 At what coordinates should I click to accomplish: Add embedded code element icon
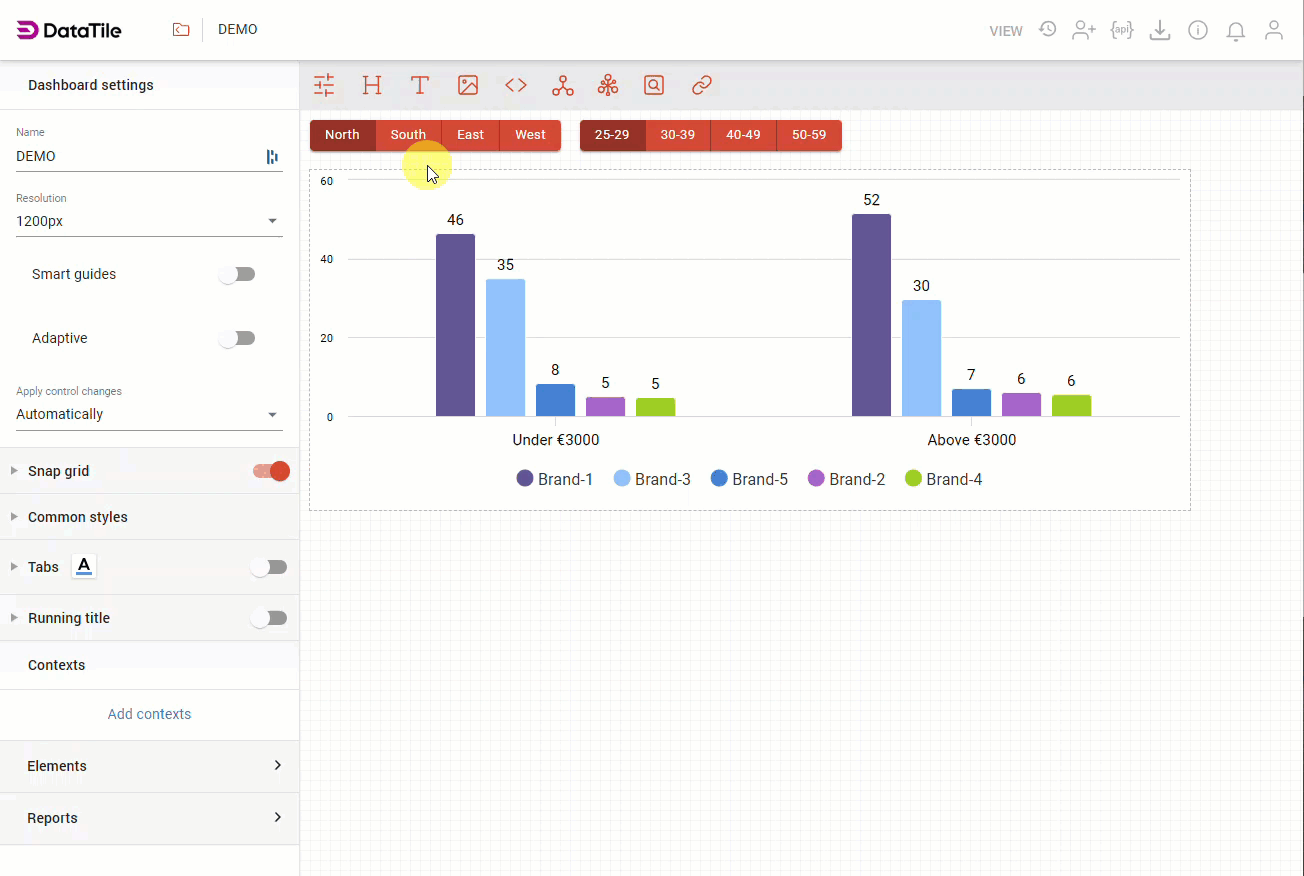pos(516,85)
